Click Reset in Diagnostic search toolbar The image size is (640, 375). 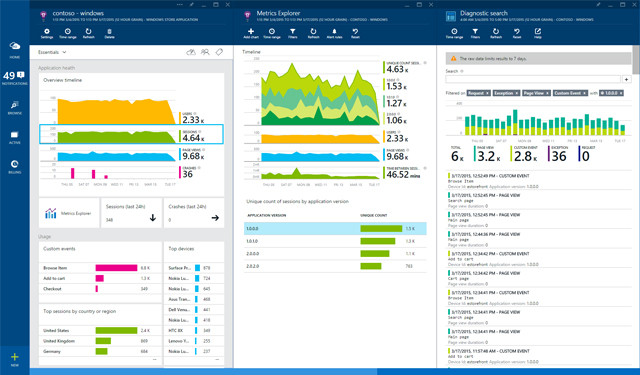pos(517,33)
